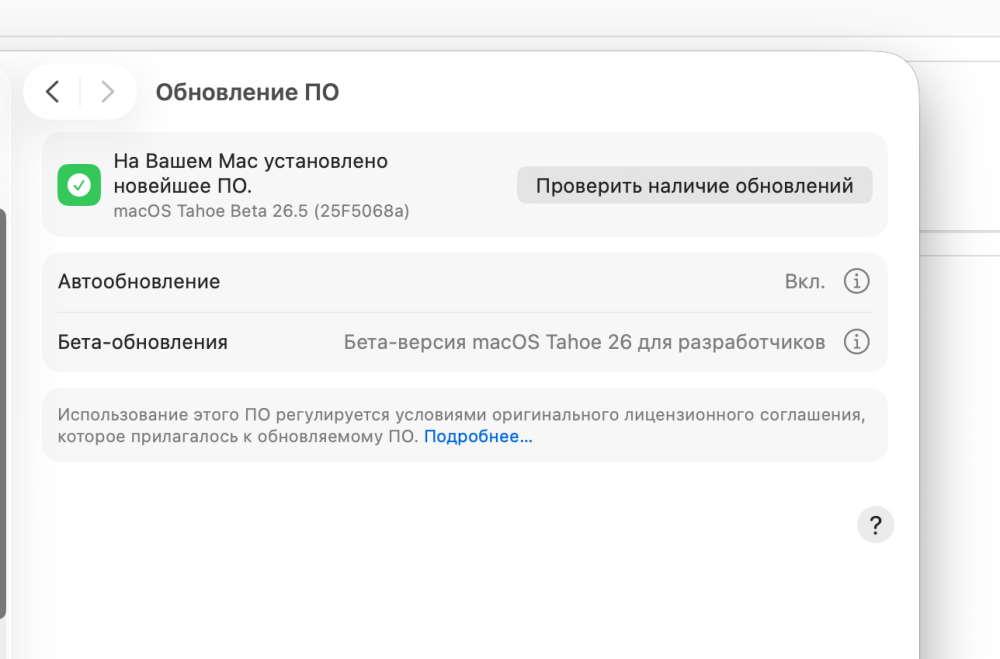Go forward using the right chevron
This screenshot has width=1000, height=659.
(107, 92)
